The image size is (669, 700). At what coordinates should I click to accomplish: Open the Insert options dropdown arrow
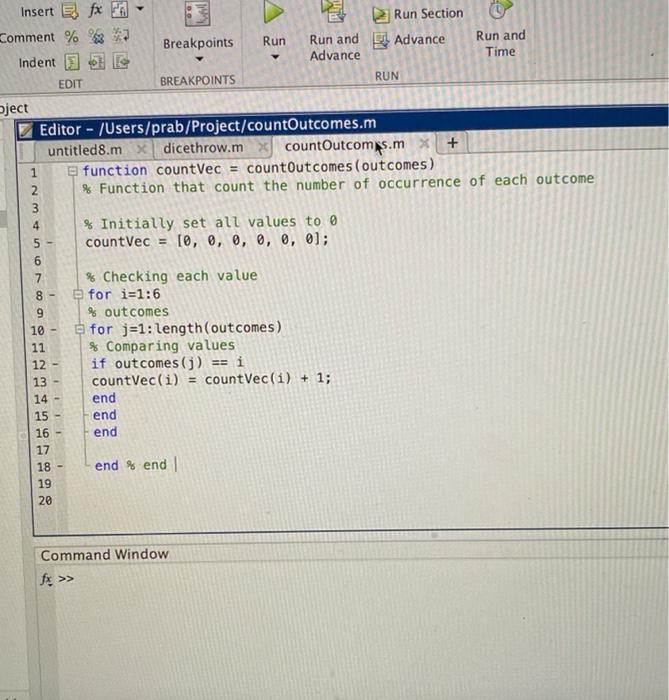click(x=140, y=8)
